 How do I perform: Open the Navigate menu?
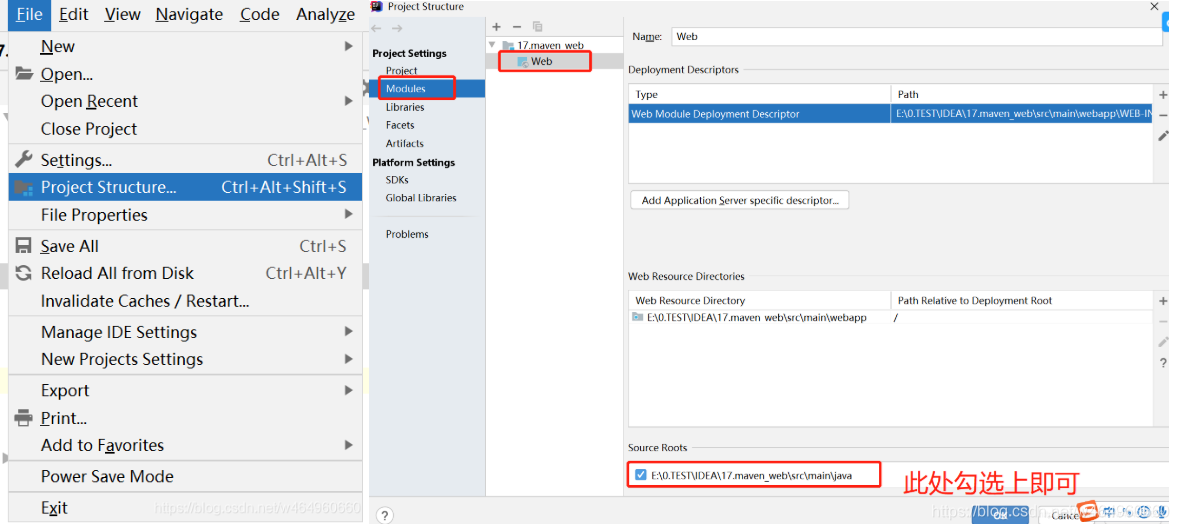(189, 14)
